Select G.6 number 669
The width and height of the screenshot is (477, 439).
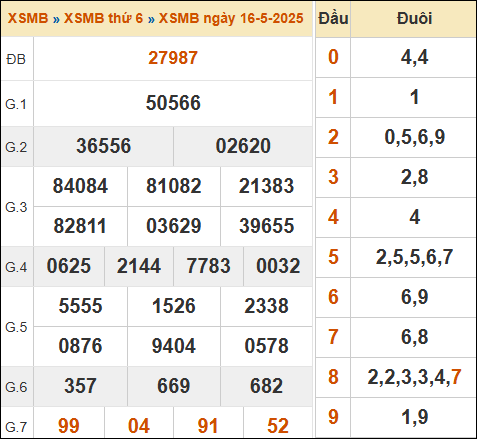point(174,386)
